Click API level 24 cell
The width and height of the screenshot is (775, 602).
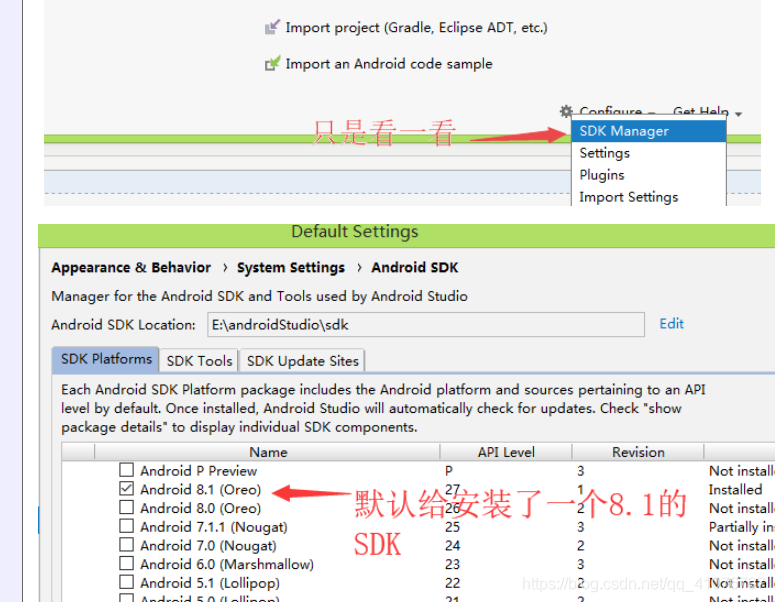(452, 546)
